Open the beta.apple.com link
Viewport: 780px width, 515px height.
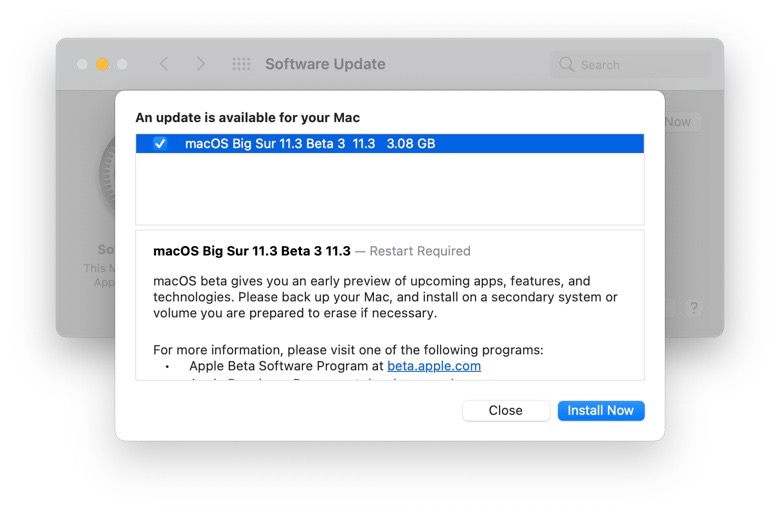[434, 366]
